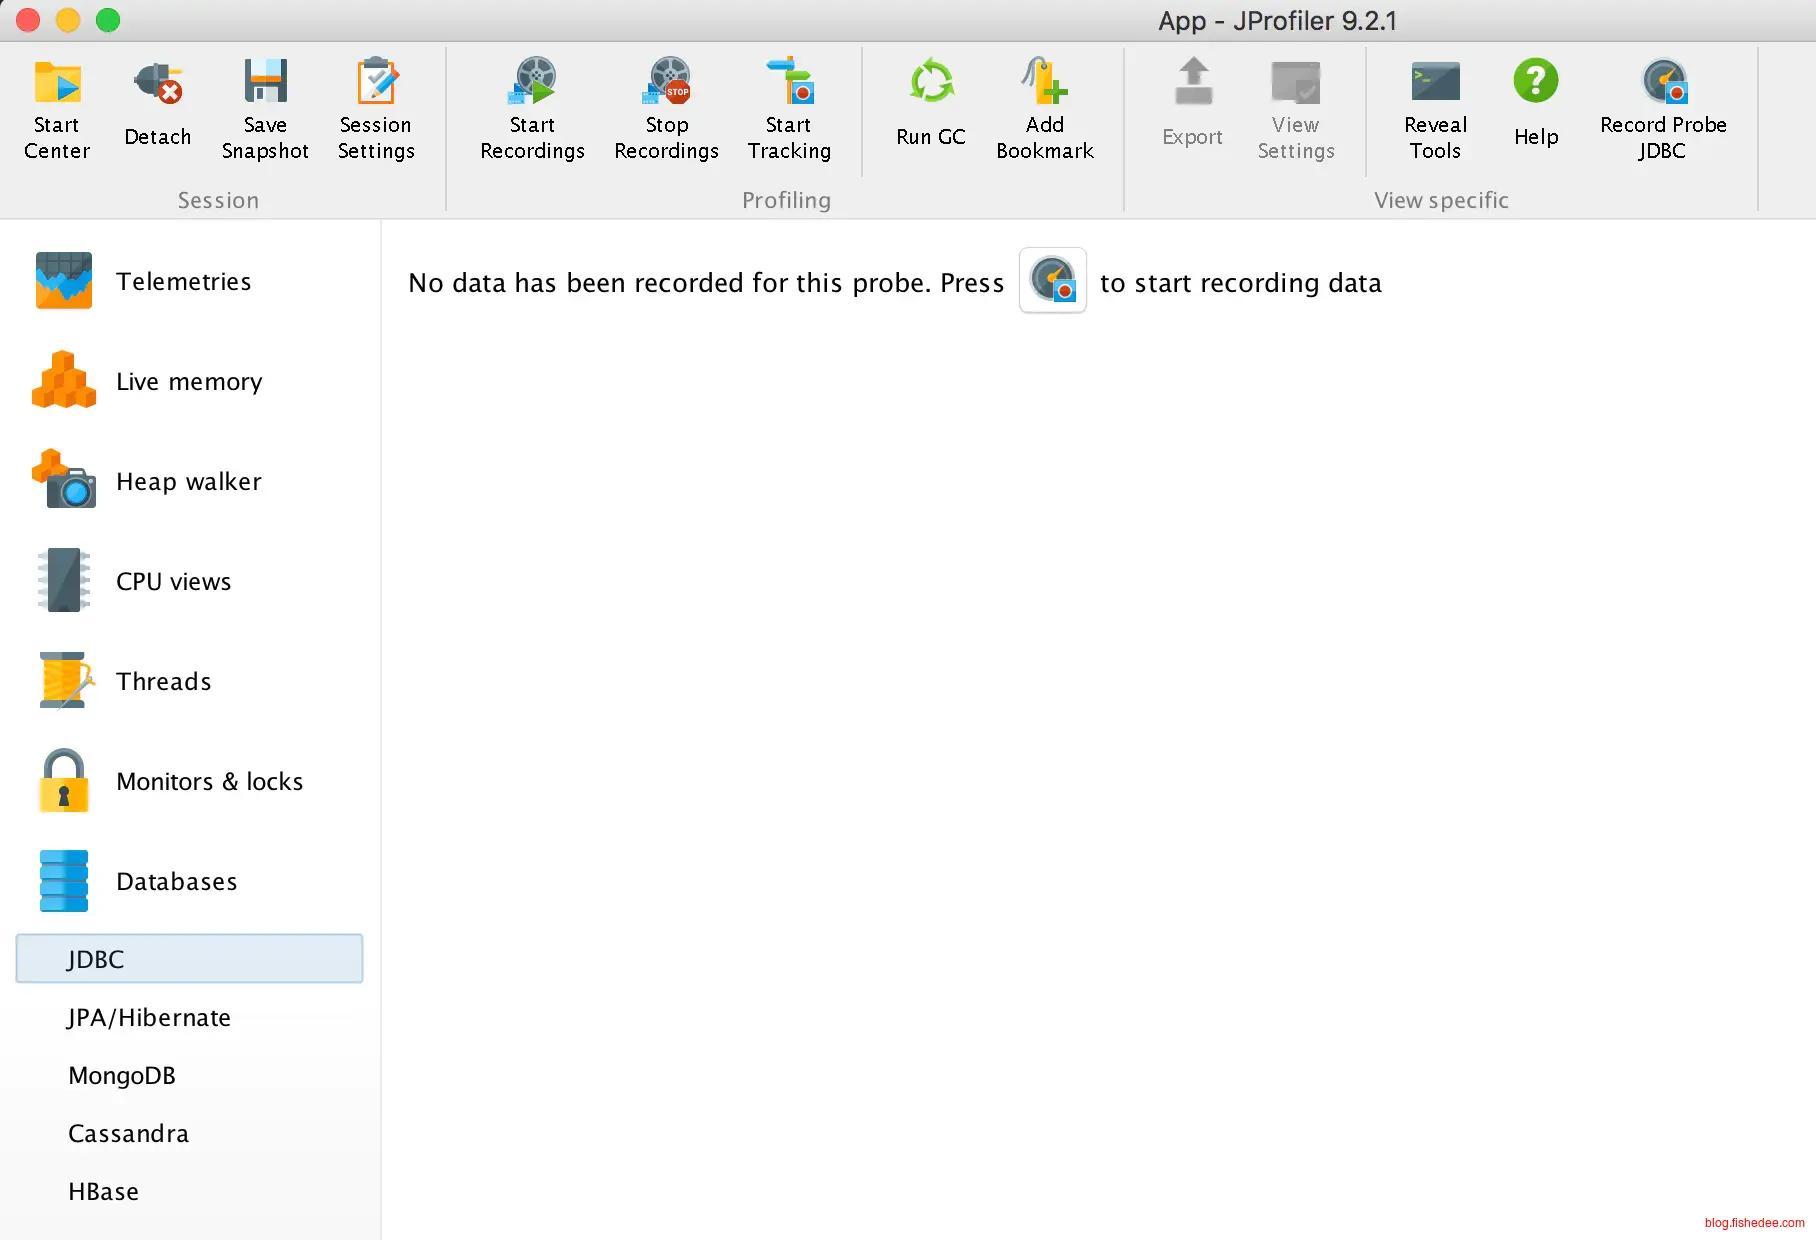Detach from the profiled session
The width and height of the screenshot is (1816, 1240).
point(157,108)
